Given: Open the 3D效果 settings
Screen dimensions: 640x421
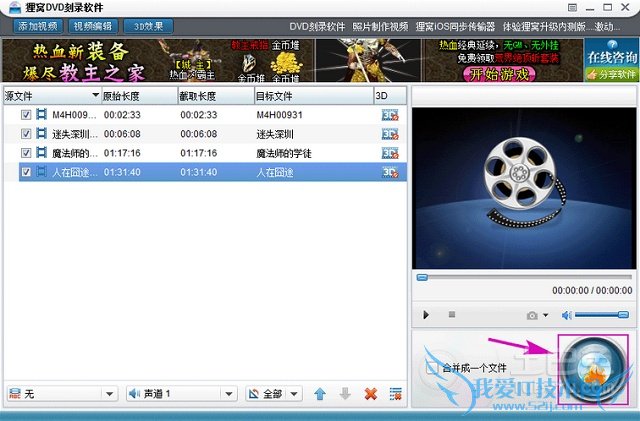Looking at the screenshot, I should [x=148, y=26].
